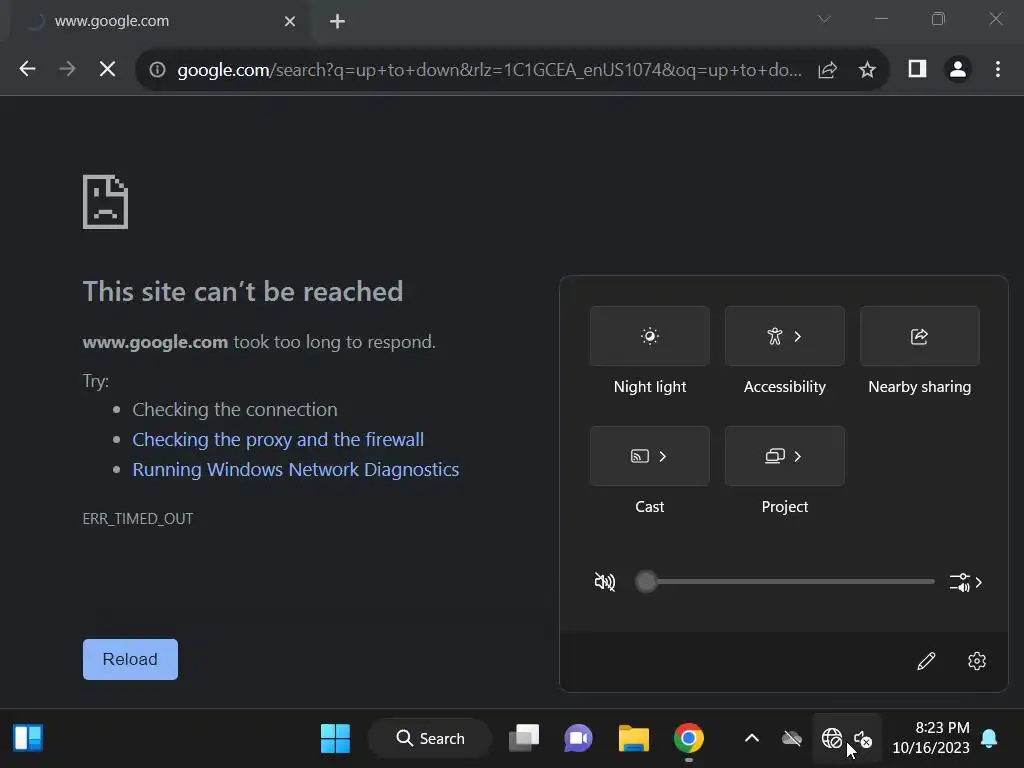Unmute the volume speaker icon
Image resolution: width=1024 pixels, height=768 pixels.
coord(605,581)
